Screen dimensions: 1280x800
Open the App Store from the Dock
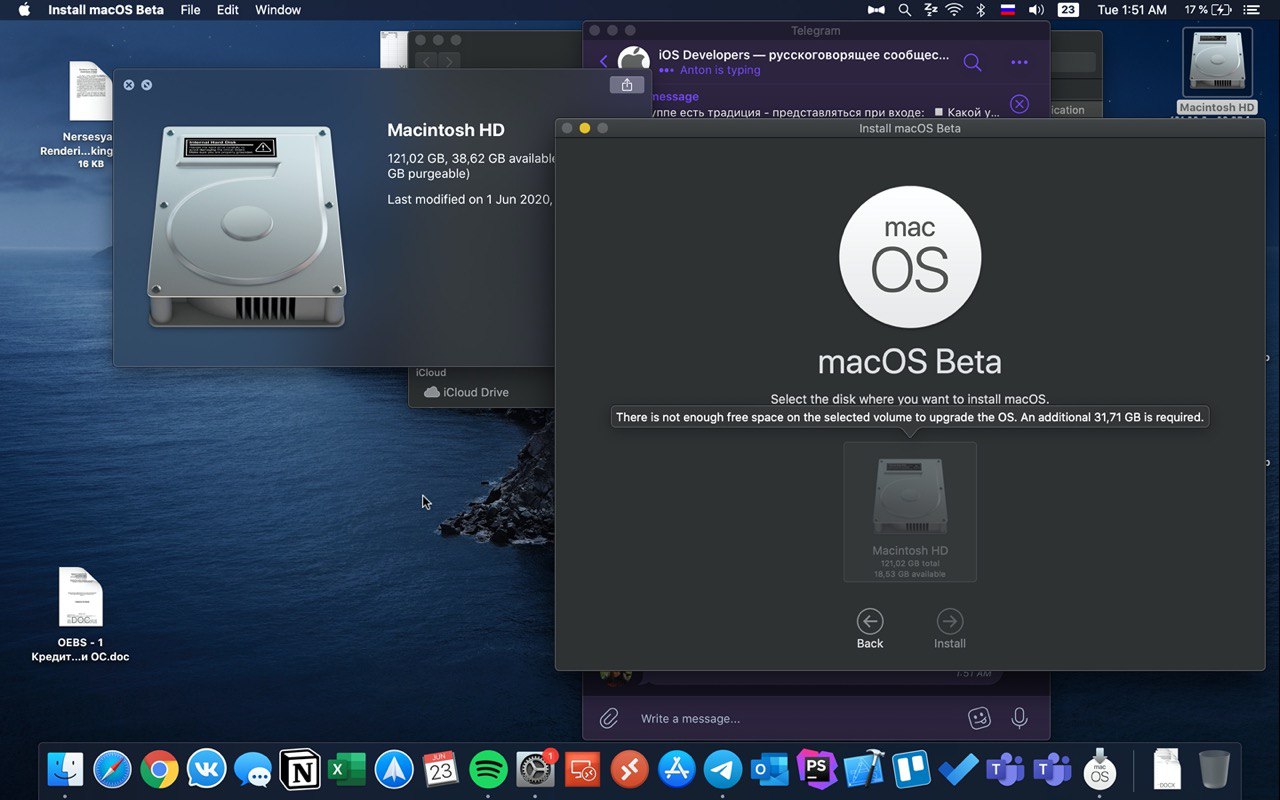pos(677,769)
